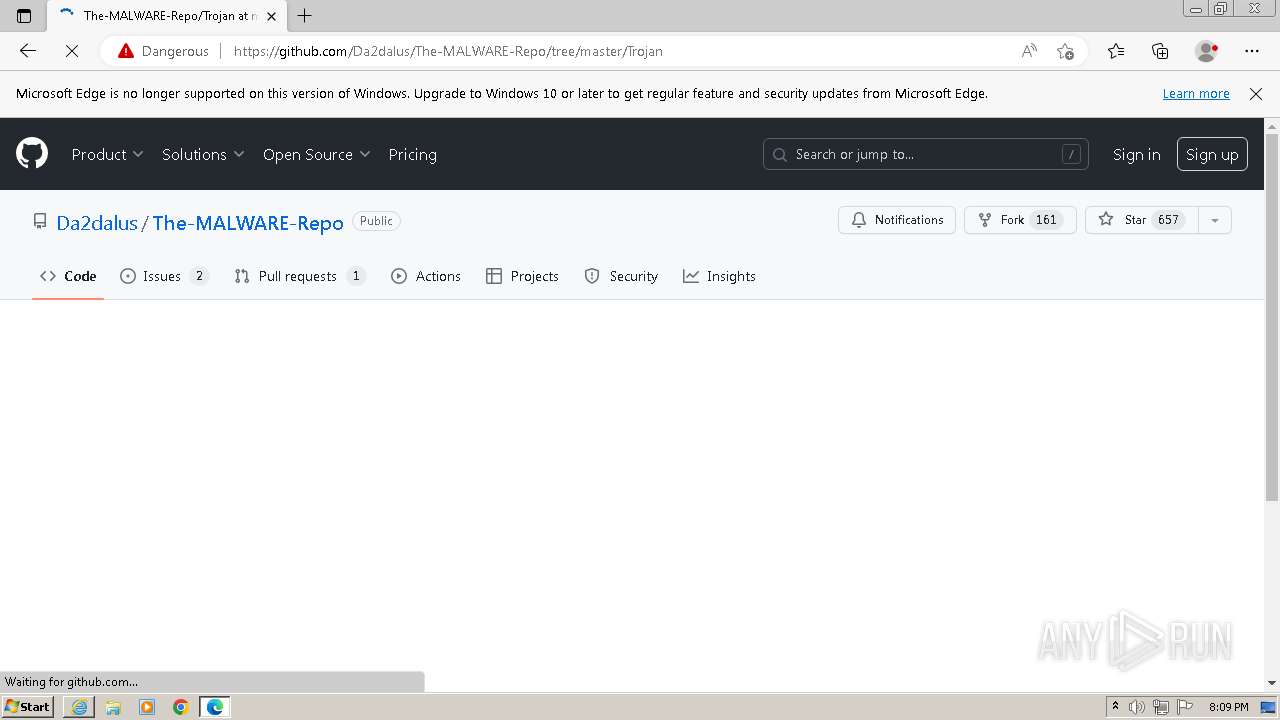Open the Read aloud icon in address bar
Screen dimensions: 1280x720
[1028, 51]
